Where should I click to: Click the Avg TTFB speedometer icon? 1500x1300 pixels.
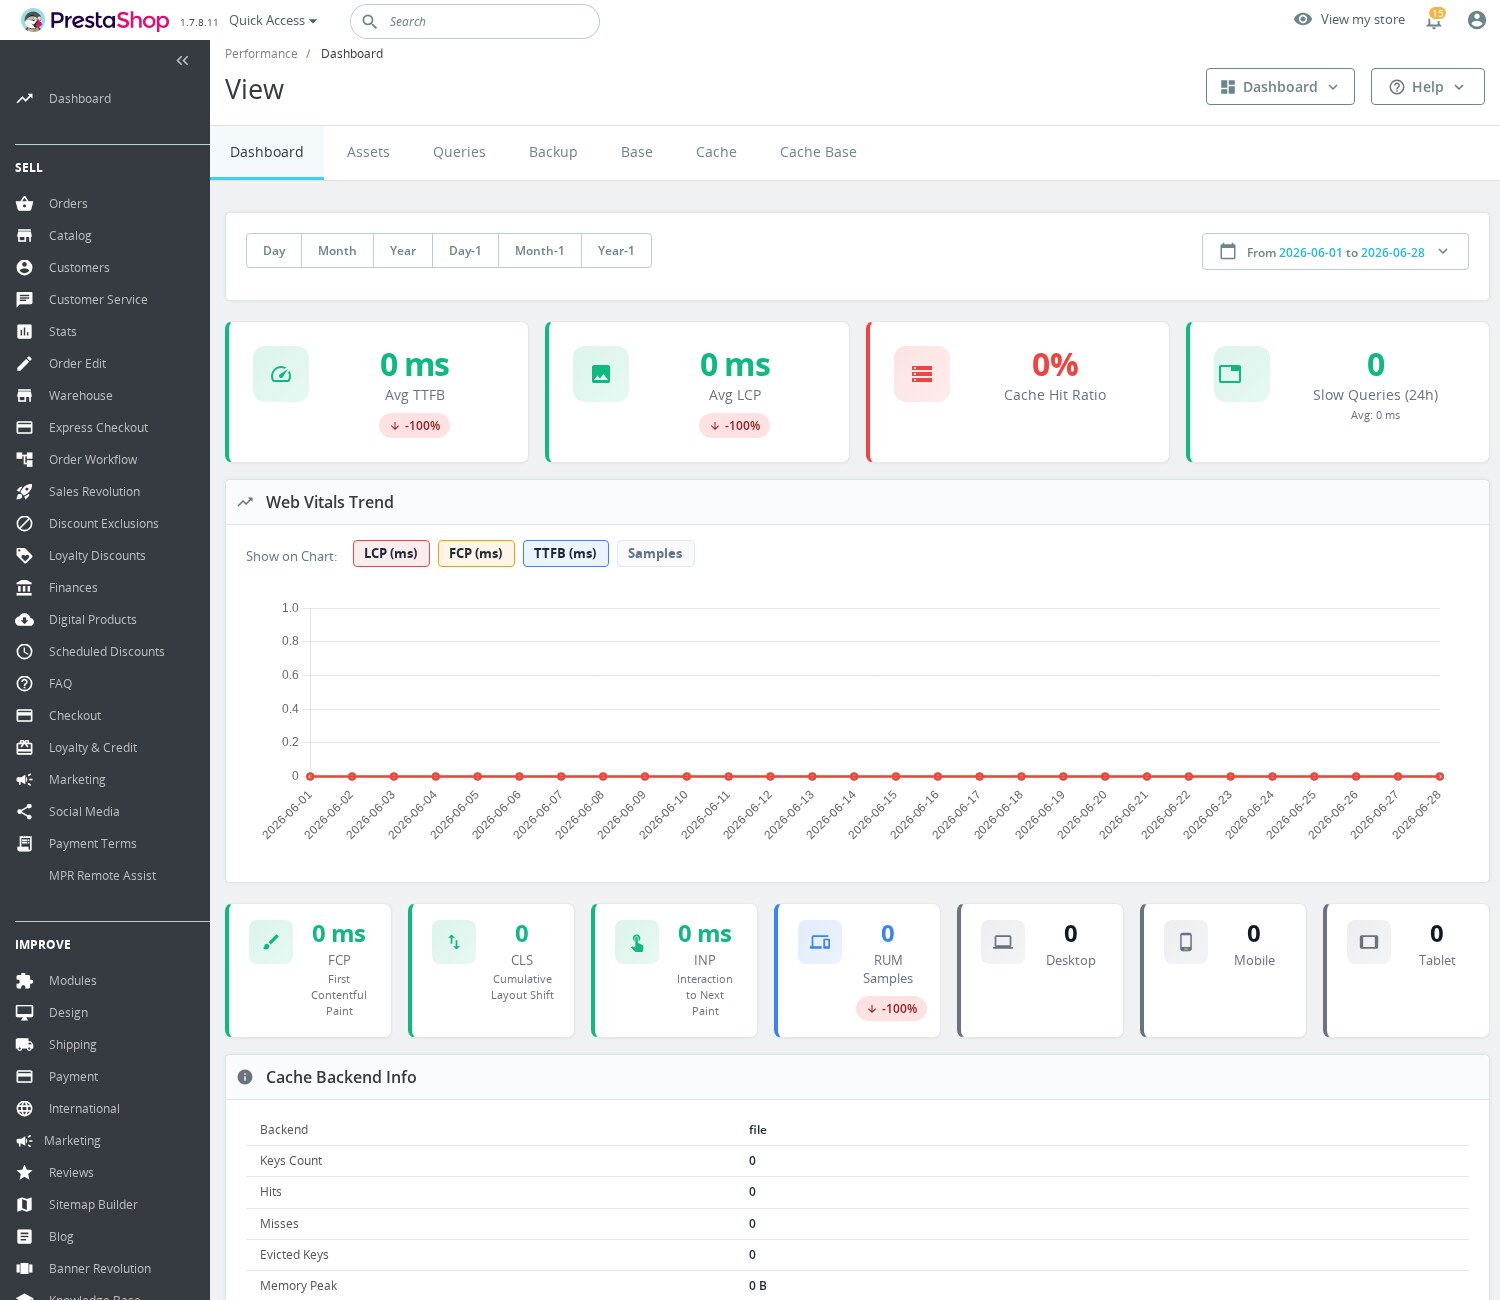[281, 374]
